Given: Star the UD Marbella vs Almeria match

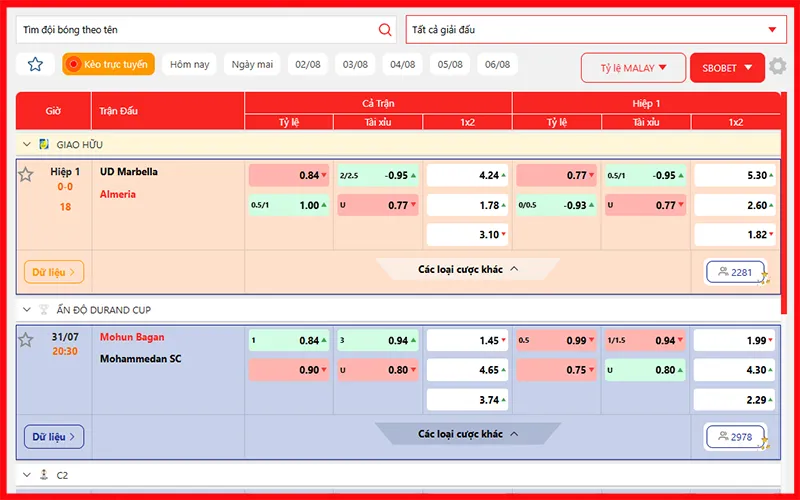Looking at the screenshot, I should [x=26, y=175].
